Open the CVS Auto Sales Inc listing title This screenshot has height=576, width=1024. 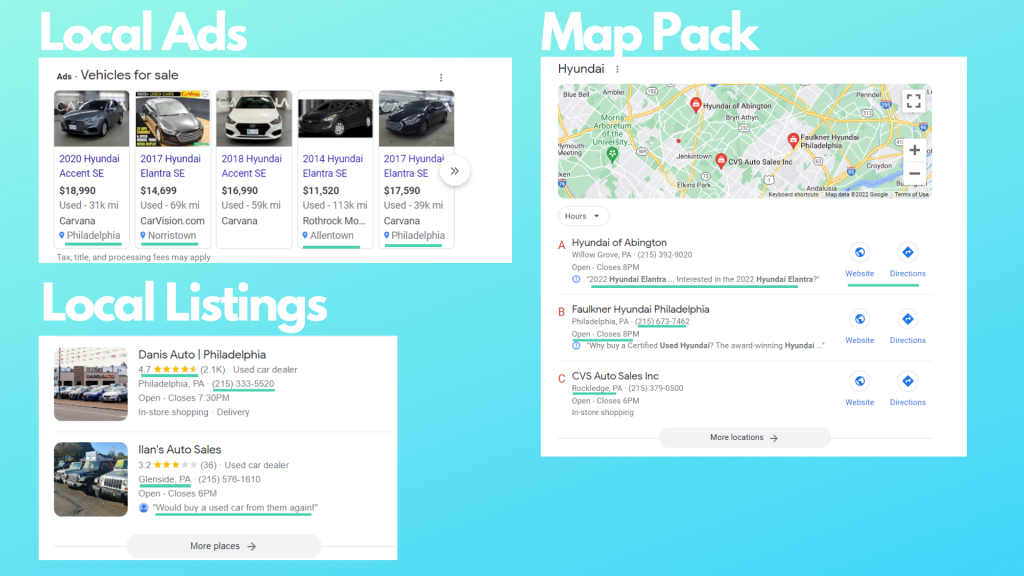pos(615,376)
